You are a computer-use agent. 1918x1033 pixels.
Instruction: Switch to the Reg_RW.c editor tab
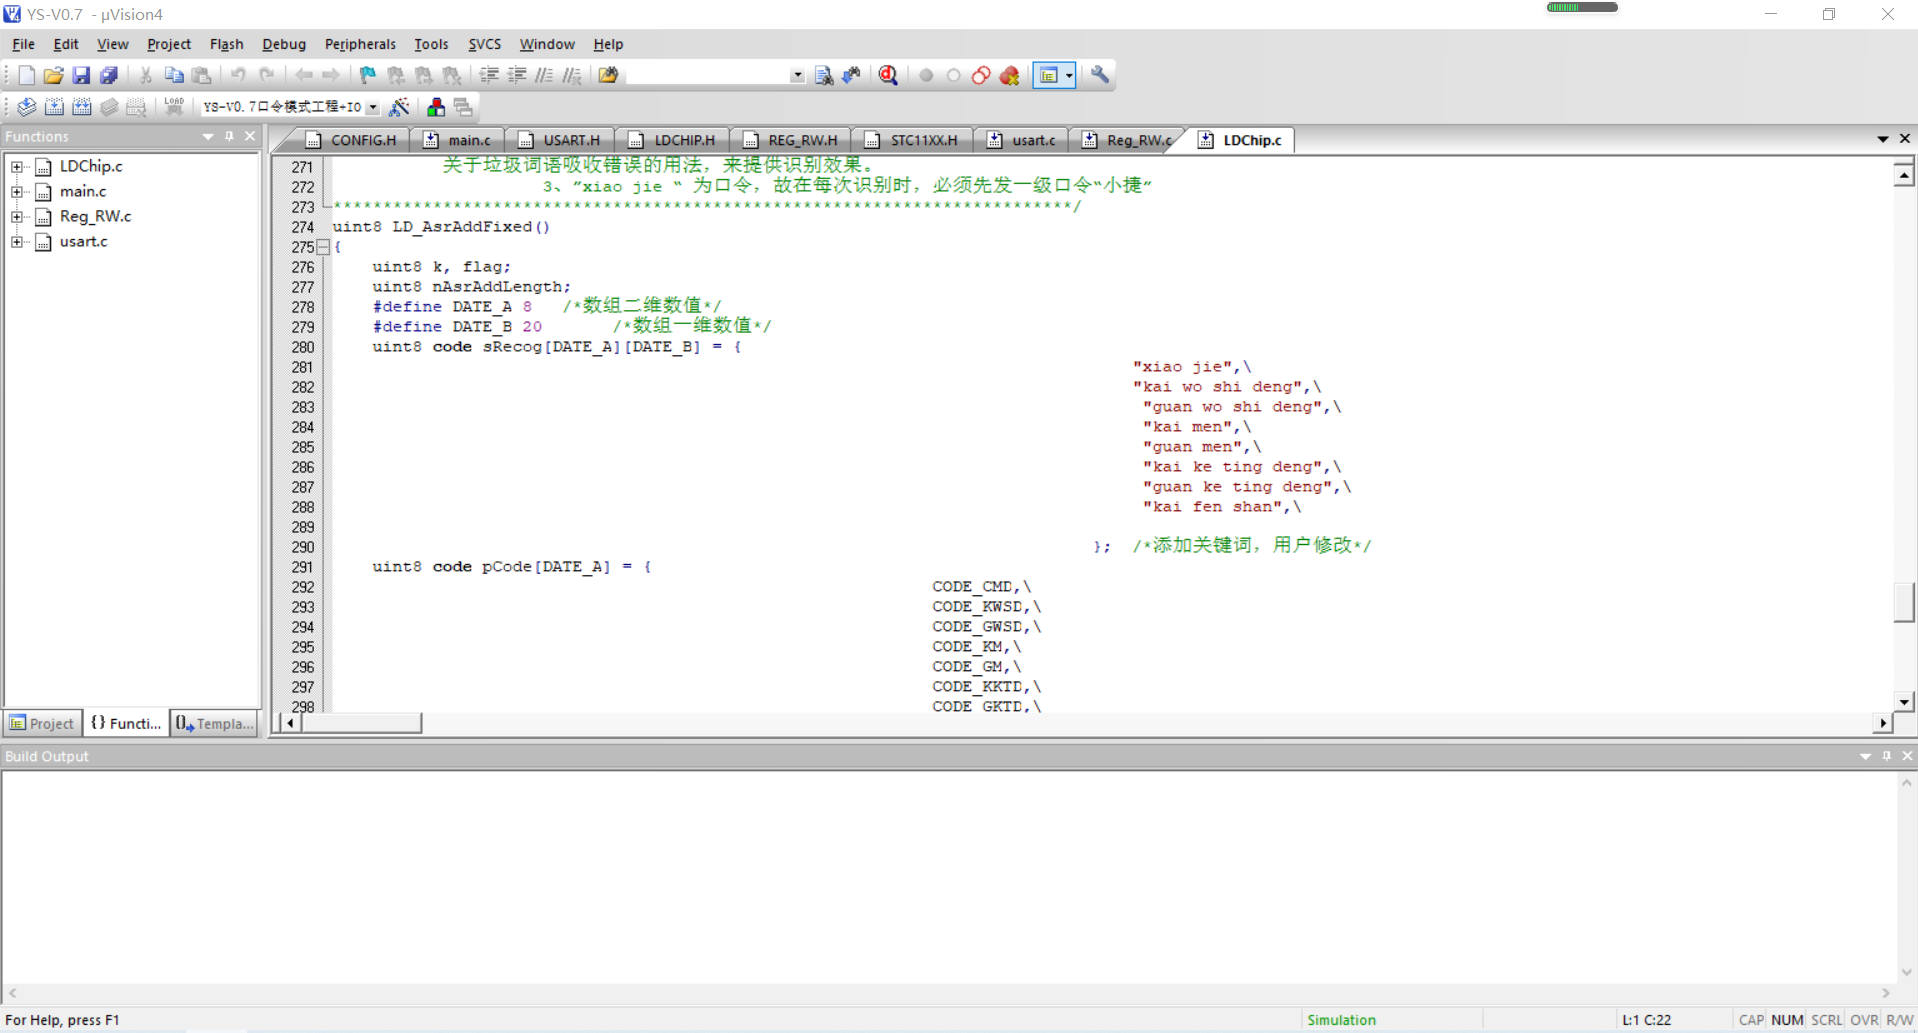pos(1128,140)
